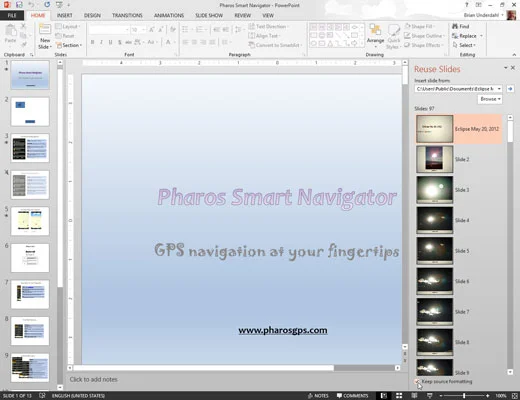This screenshot has width=520, height=400.
Task: Expand the Insert slide from path dropdown
Action: [499, 89]
